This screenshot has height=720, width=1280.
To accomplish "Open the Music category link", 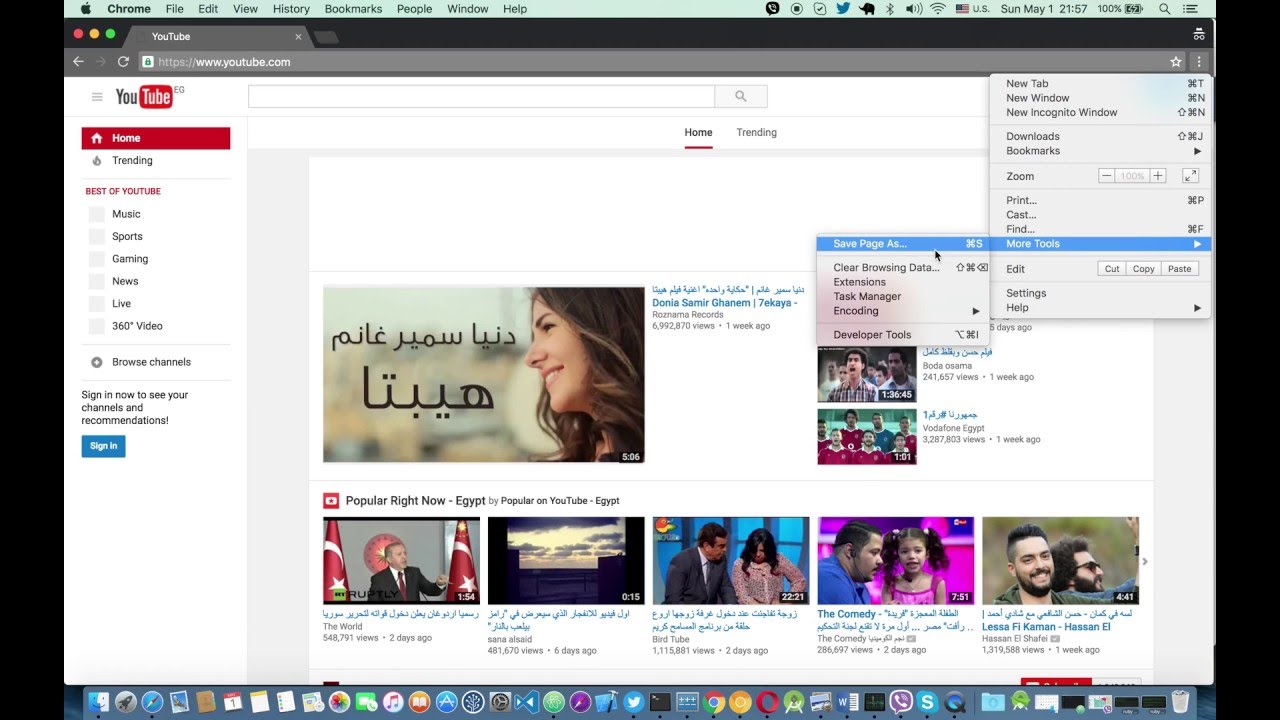I will coord(126,214).
